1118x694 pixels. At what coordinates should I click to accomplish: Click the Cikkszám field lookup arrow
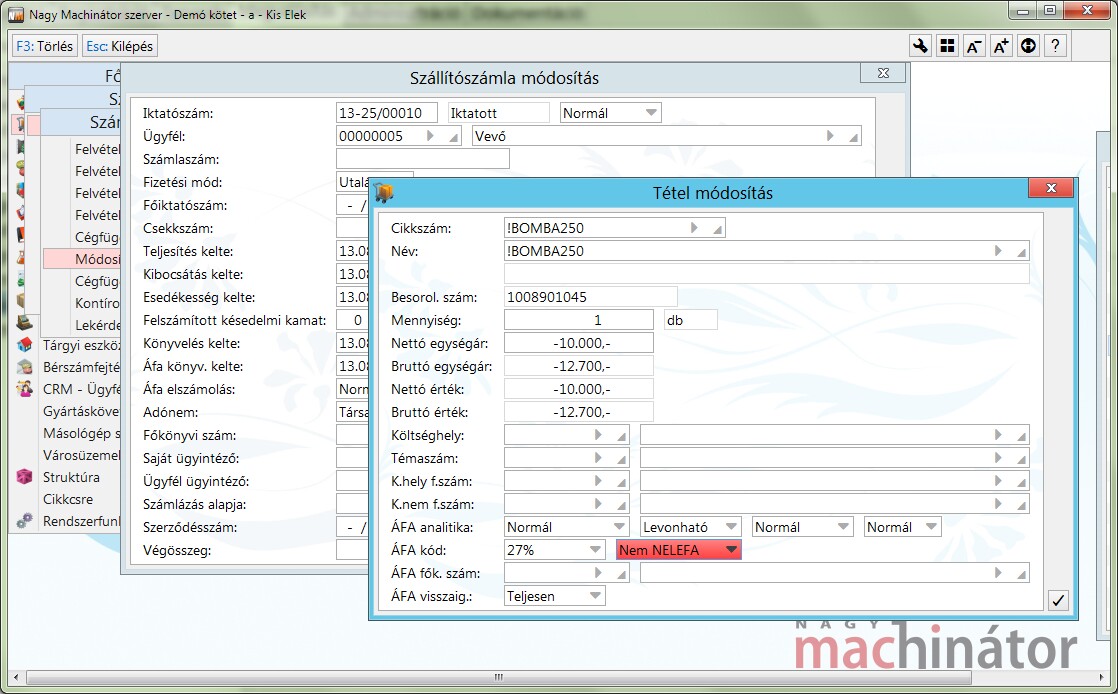click(x=694, y=228)
